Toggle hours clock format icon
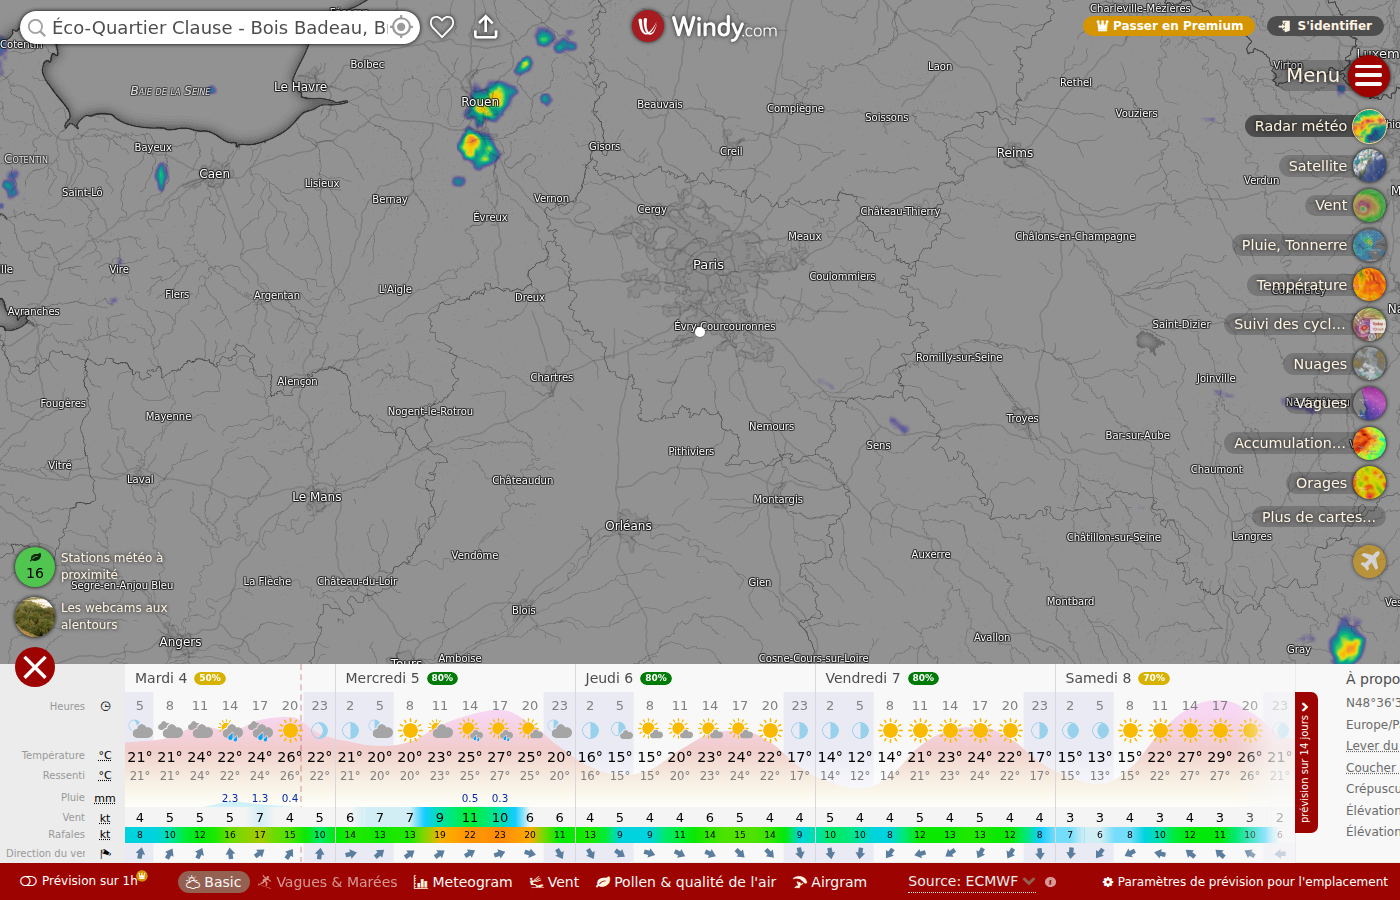The height and width of the screenshot is (900, 1400). tap(106, 706)
